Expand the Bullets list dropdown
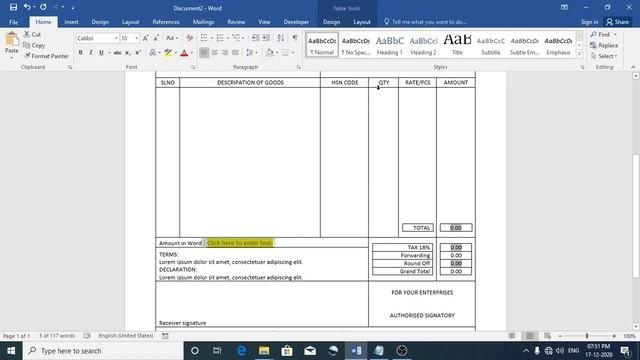The width and height of the screenshot is (640, 360). 211,38
